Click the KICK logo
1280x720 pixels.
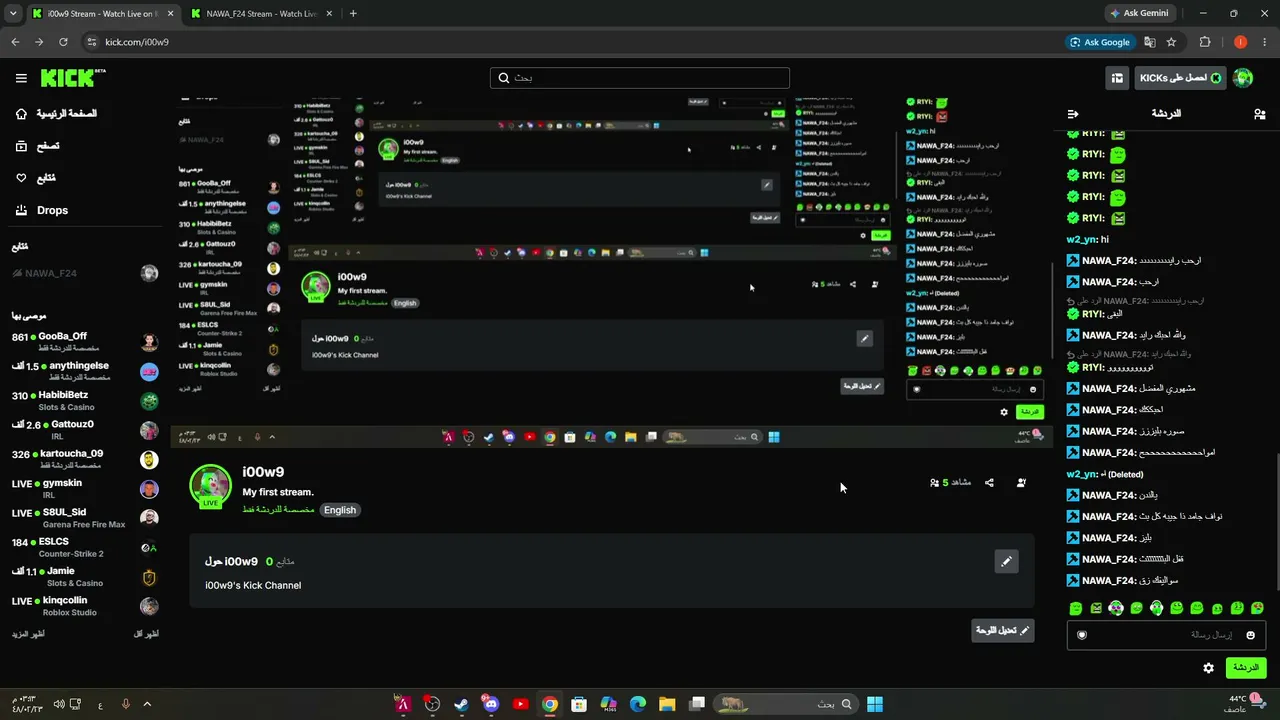(x=73, y=78)
